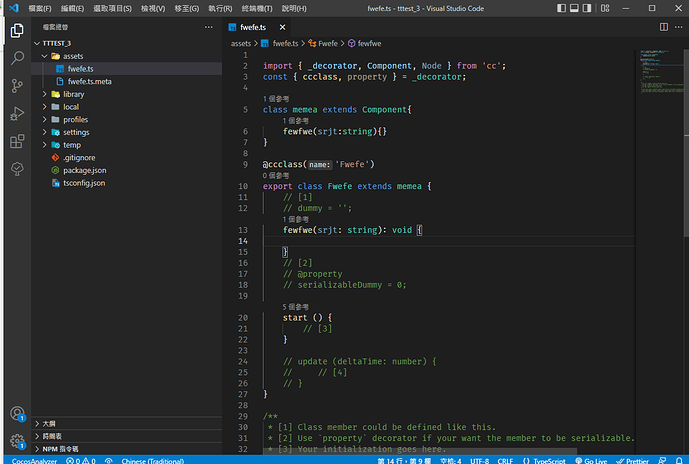This screenshot has width=689, height=464.
Task: Expand the NPM scripts section
Action: tap(60, 449)
